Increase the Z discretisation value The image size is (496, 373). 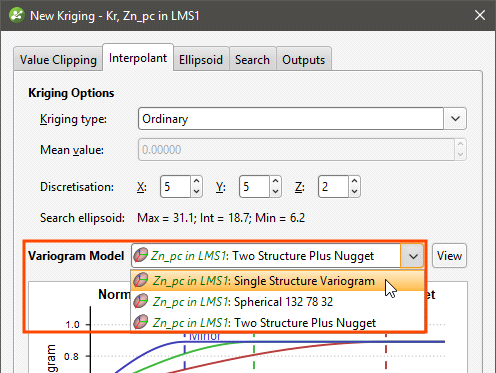coord(354,181)
